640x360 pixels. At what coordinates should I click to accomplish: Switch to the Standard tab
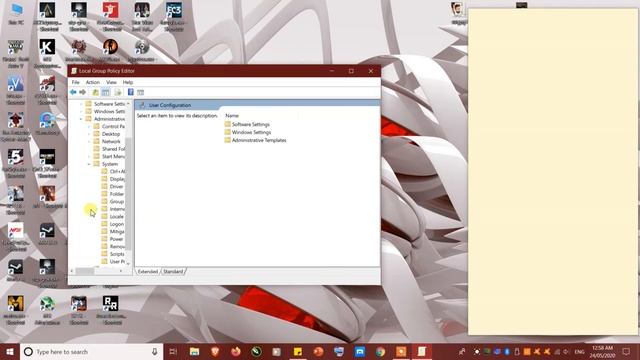click(173, 271)
